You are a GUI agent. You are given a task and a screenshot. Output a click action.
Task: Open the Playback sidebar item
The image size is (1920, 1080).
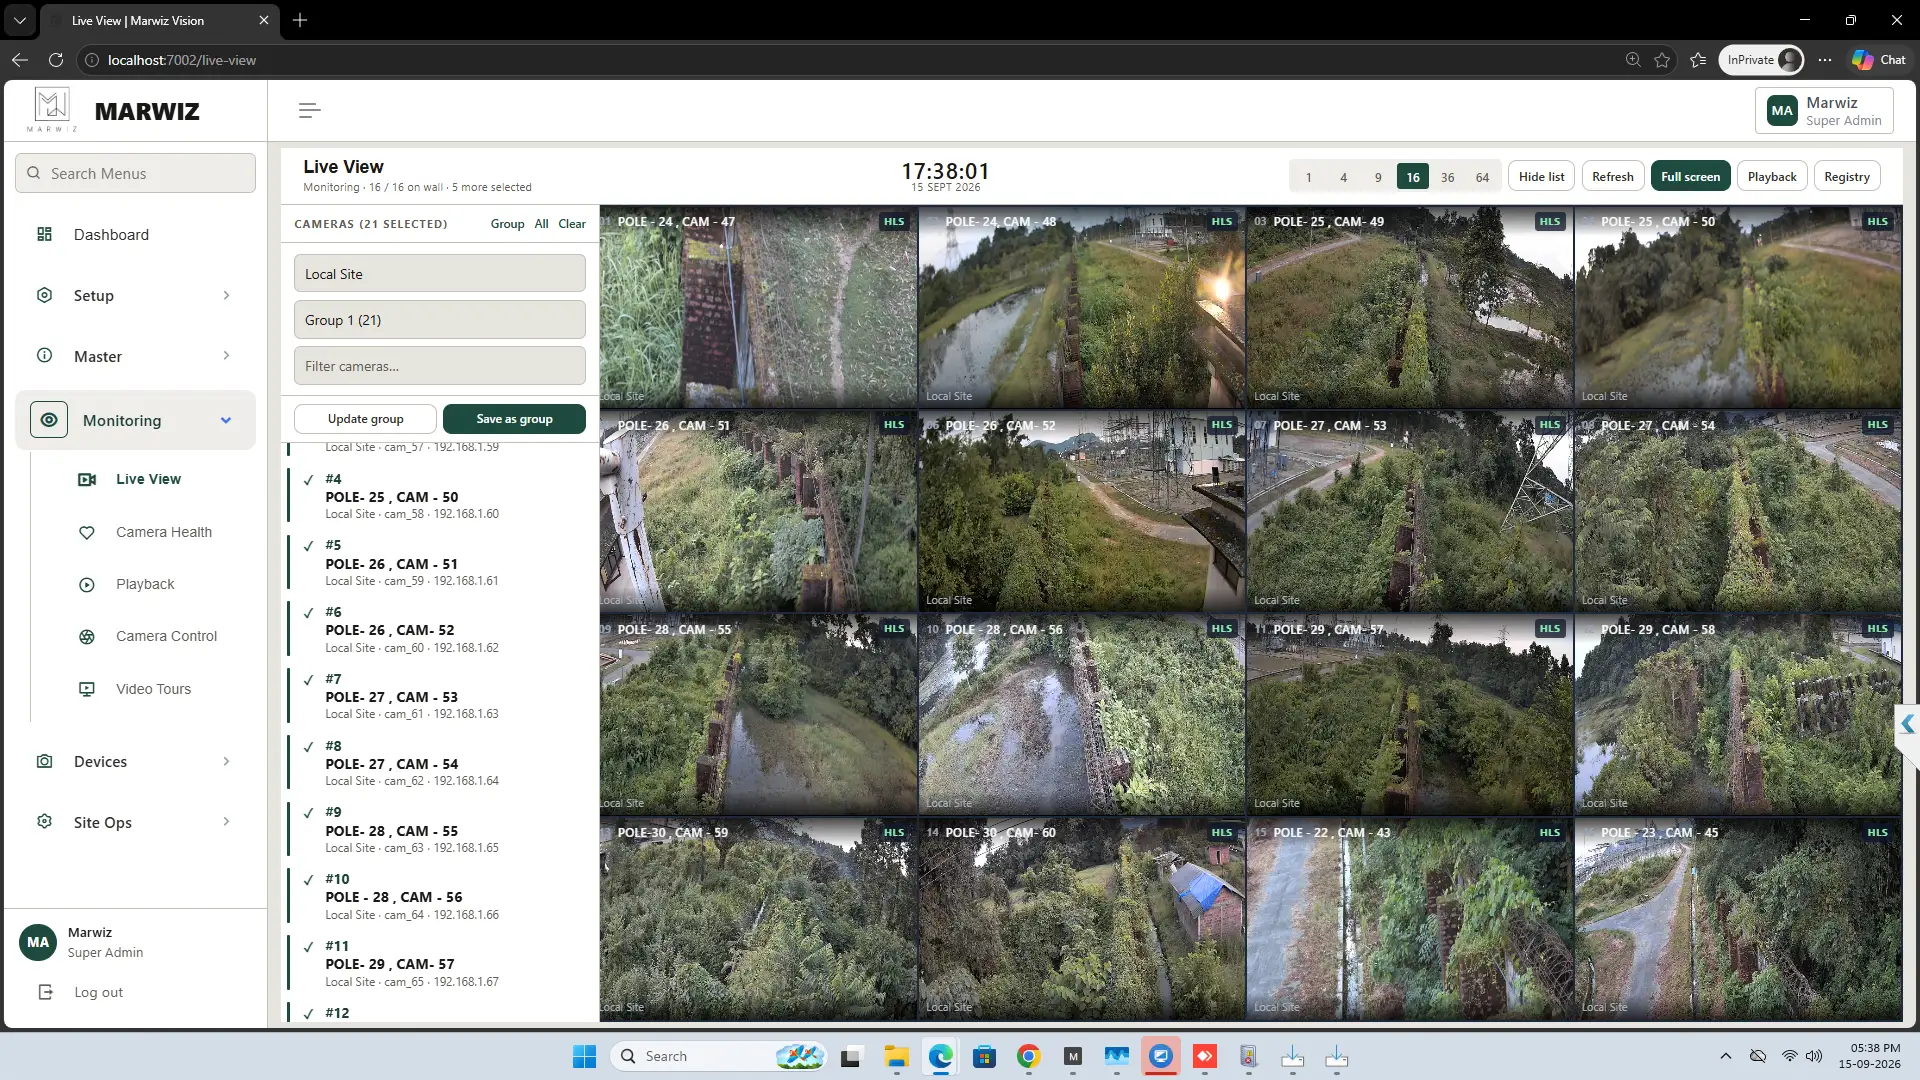(x=143, y=584)
